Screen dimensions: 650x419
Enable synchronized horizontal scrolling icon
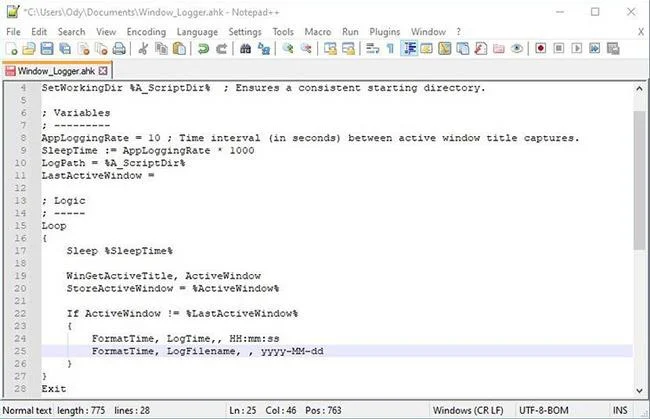tap(348, 49)
